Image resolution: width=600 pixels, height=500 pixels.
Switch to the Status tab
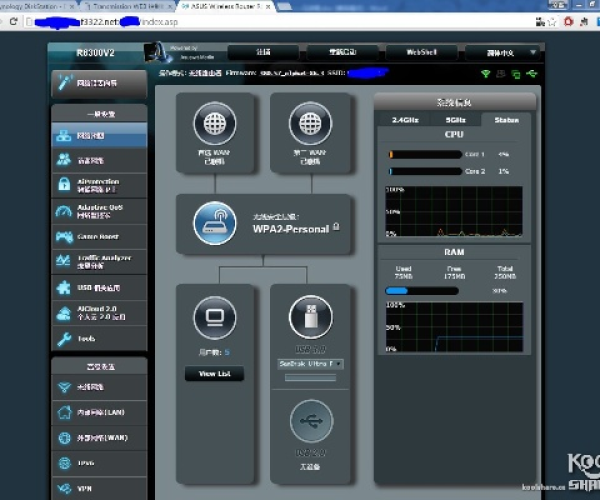tap(506, 120)
